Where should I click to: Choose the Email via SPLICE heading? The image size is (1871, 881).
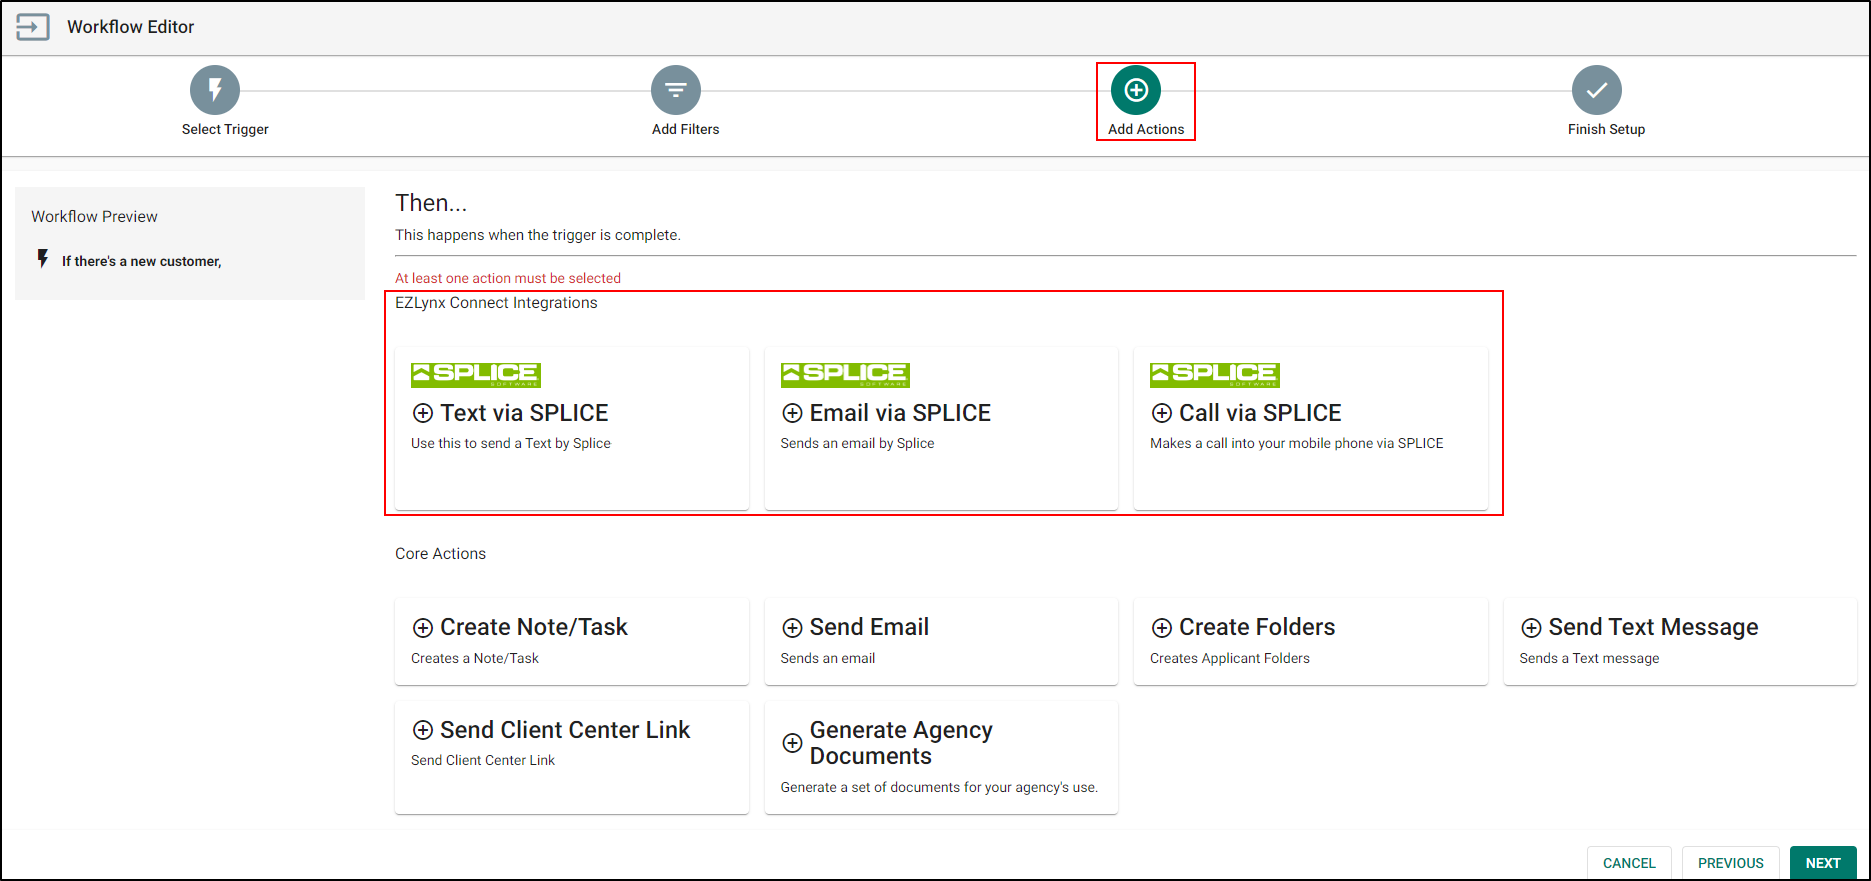(x=900, y=413)
